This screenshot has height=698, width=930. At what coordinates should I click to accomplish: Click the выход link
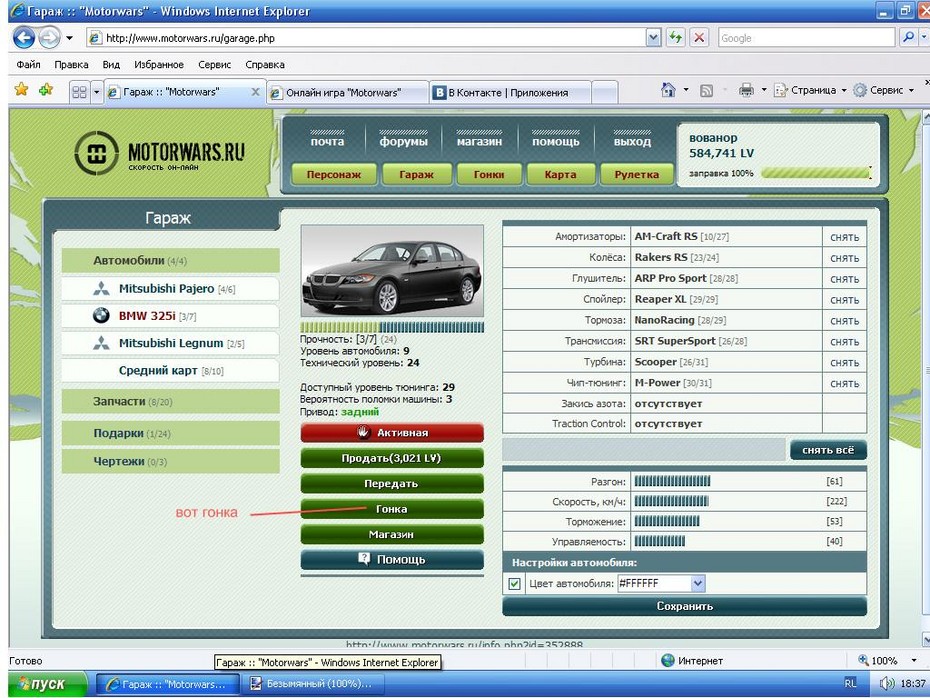tap(632, 141)
